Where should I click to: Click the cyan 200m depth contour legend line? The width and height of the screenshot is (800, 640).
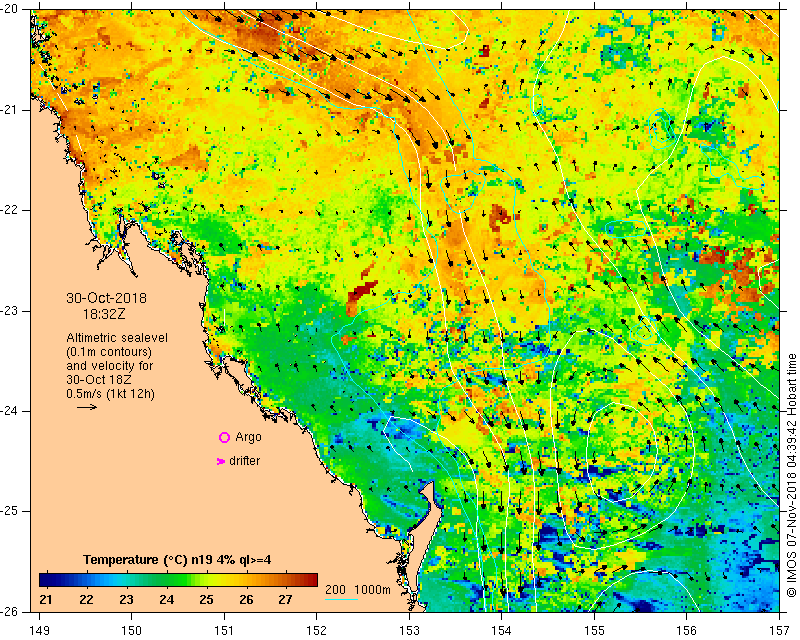click(341, 599)
